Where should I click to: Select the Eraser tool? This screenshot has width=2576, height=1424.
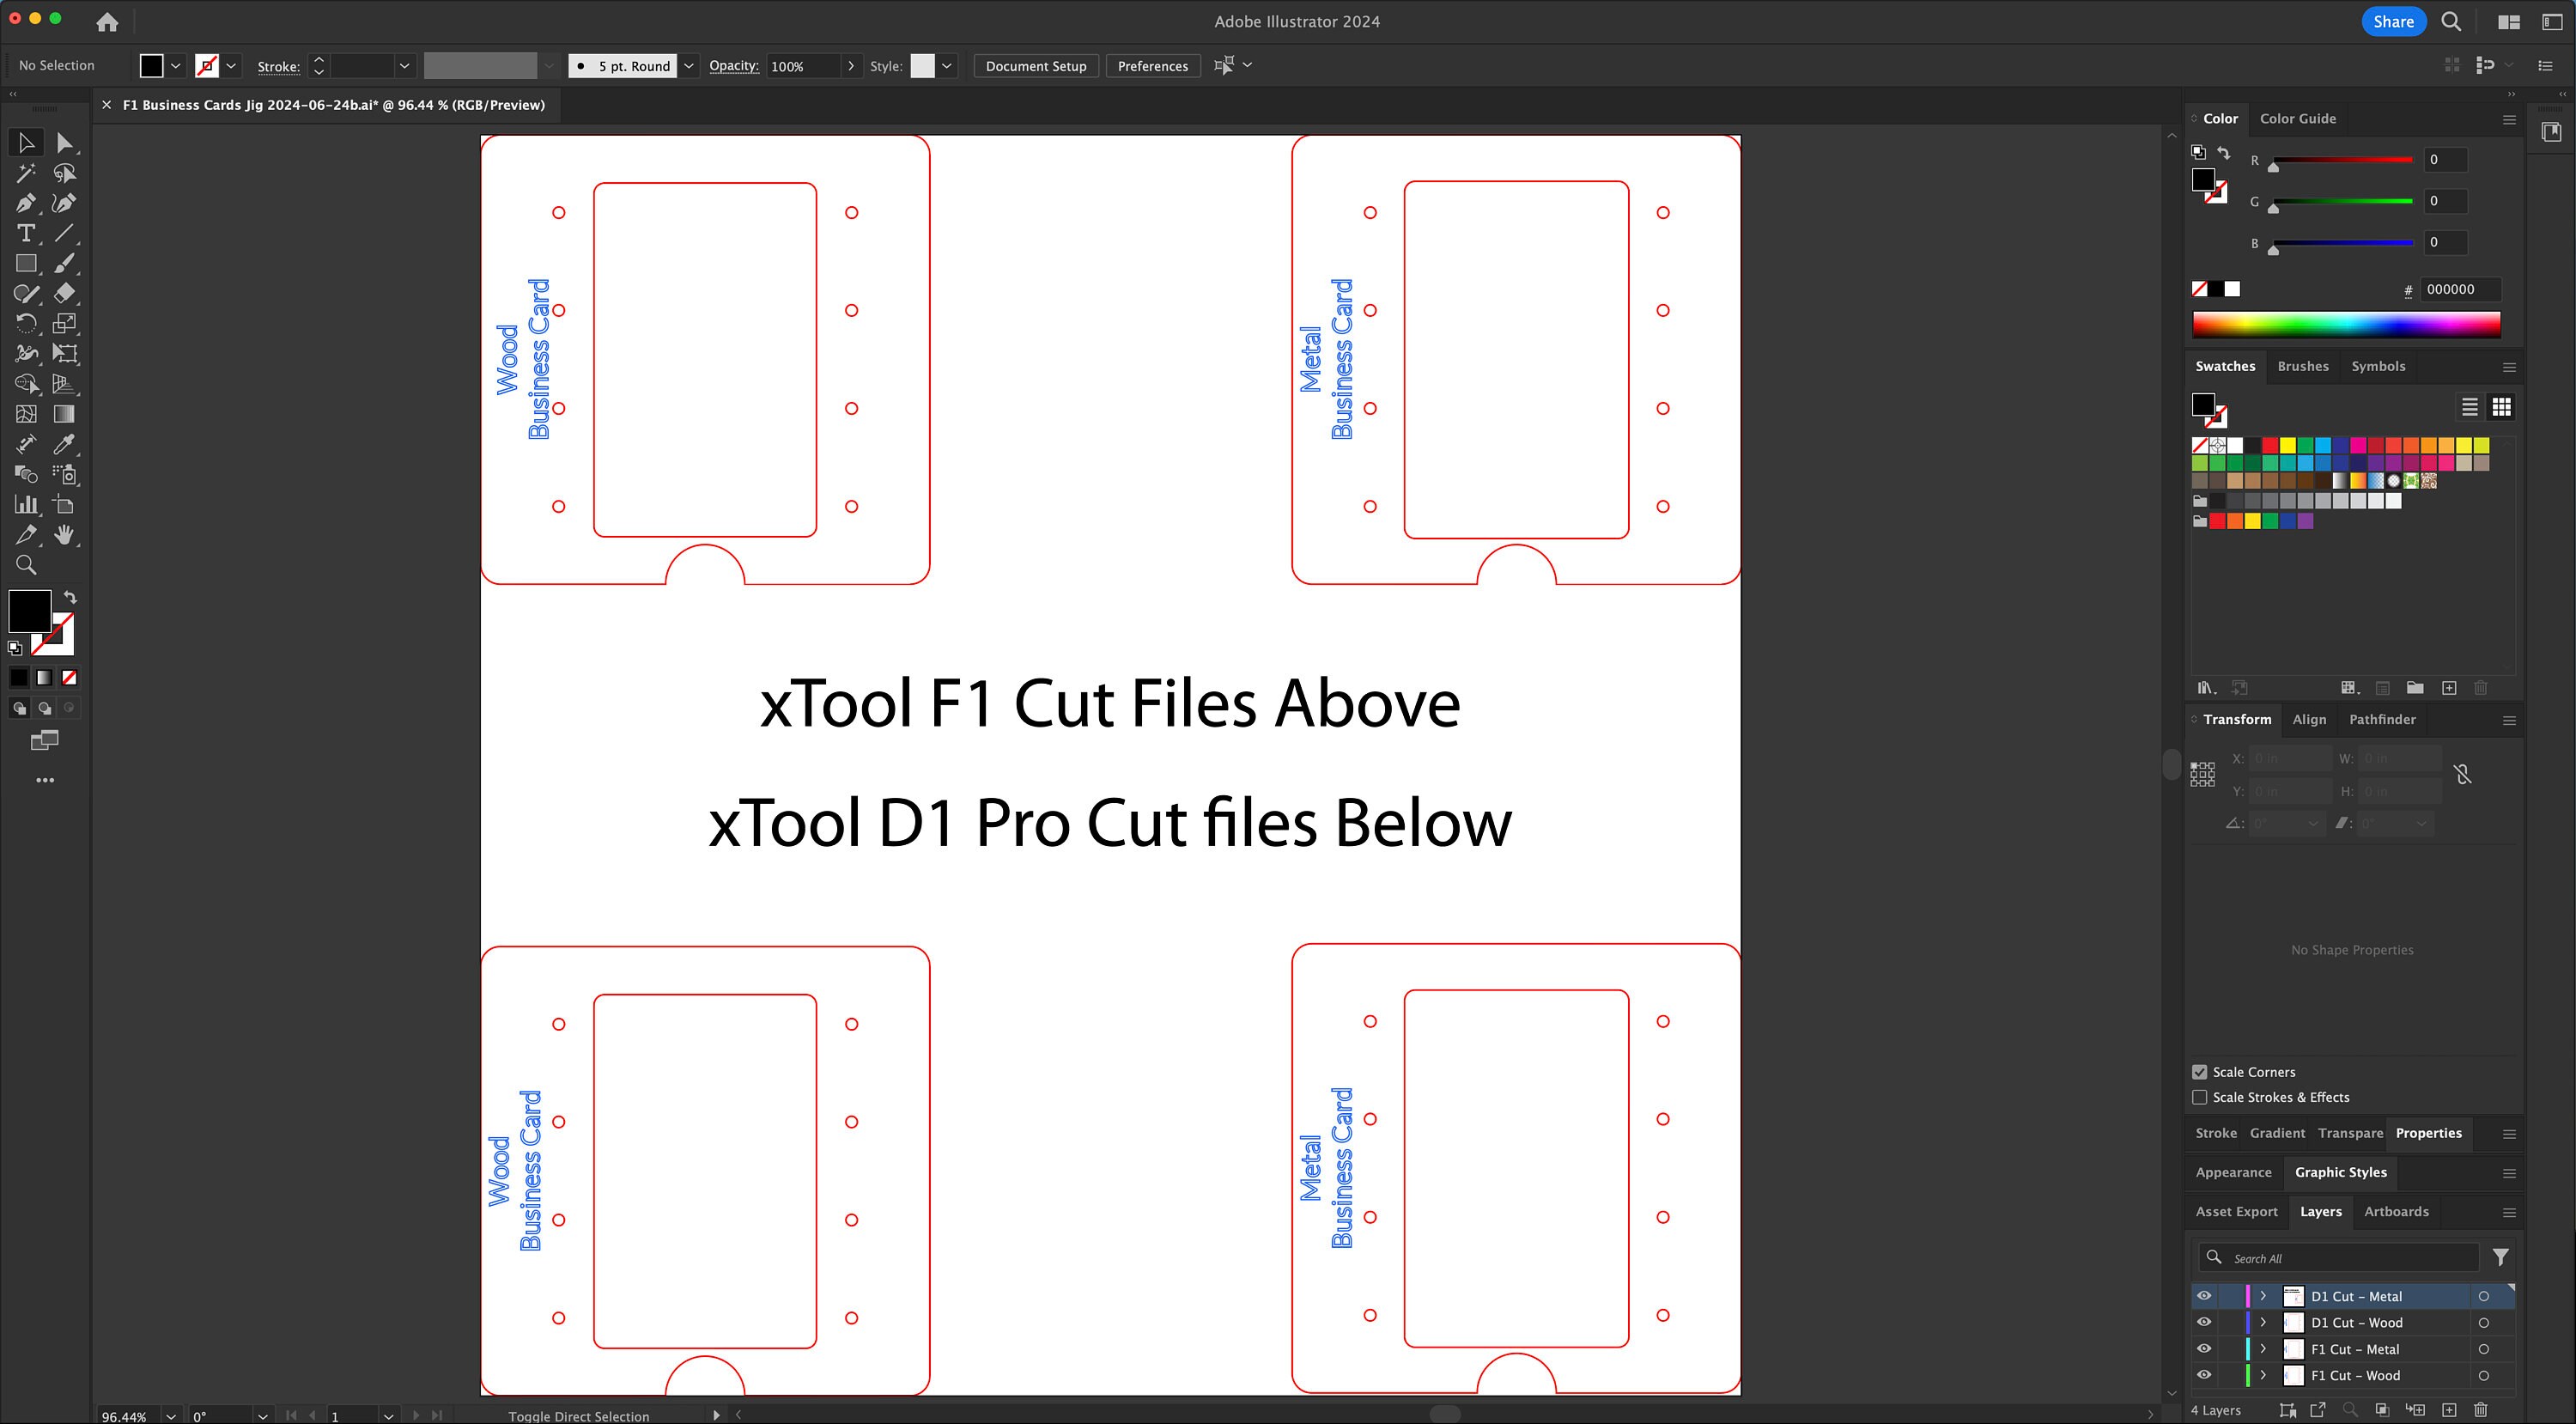(x=65, y=293)
